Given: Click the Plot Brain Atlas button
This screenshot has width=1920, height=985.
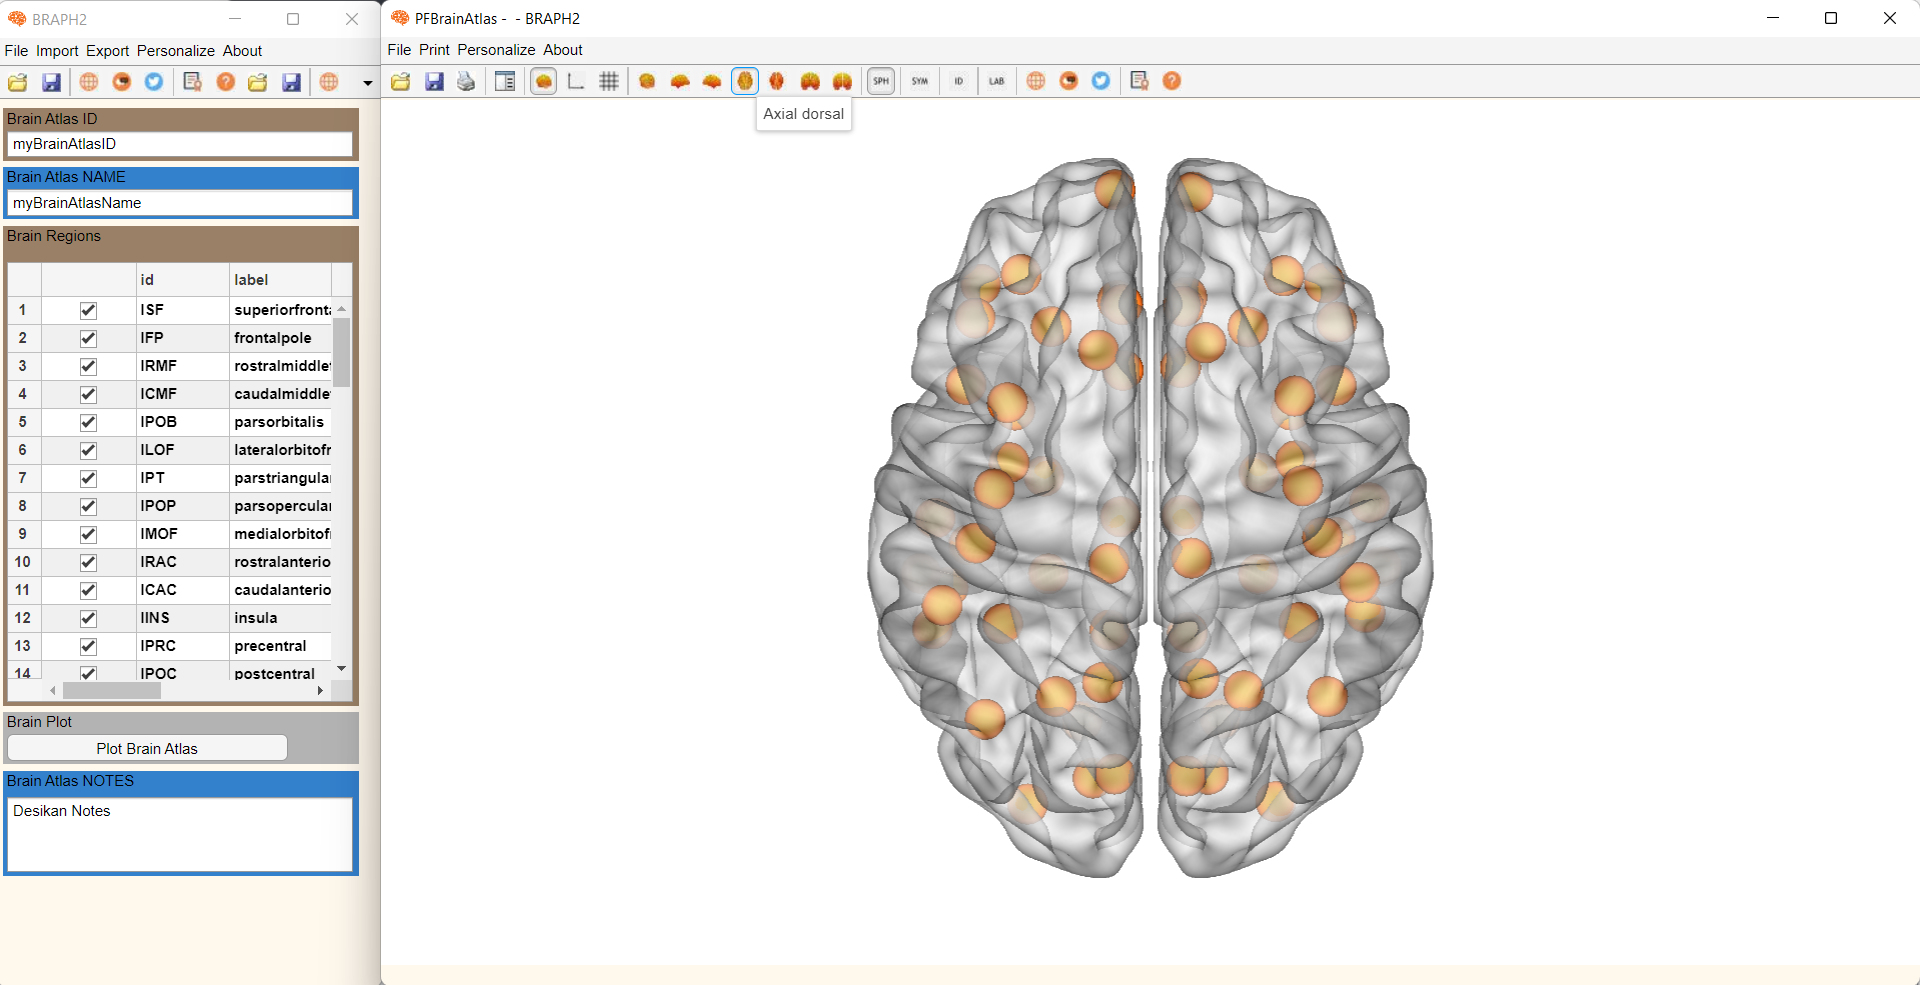Looking at the screenshot, I should [147, 748].
